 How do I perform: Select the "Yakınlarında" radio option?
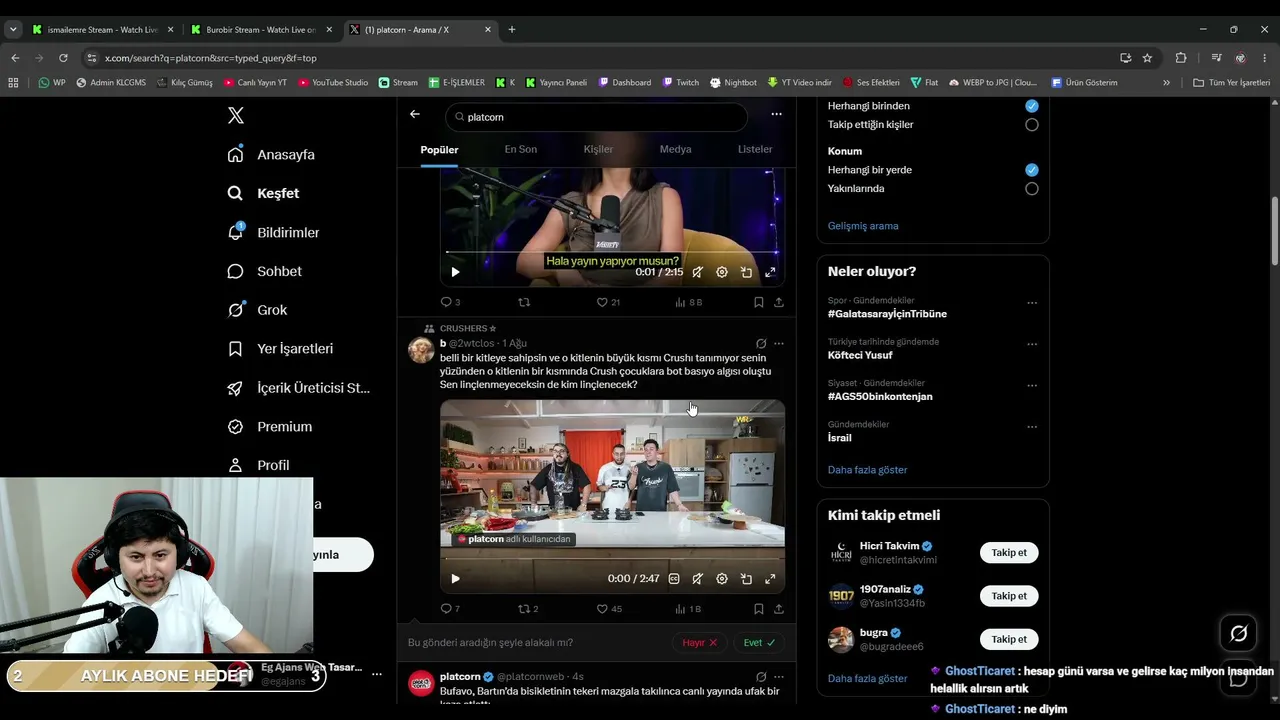1032,189
